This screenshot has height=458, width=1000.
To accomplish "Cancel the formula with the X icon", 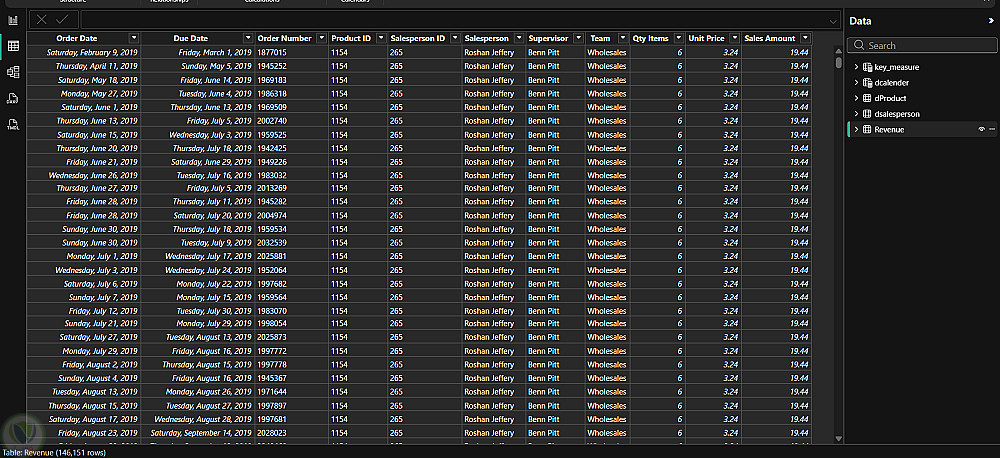I will tap(41, 20).
